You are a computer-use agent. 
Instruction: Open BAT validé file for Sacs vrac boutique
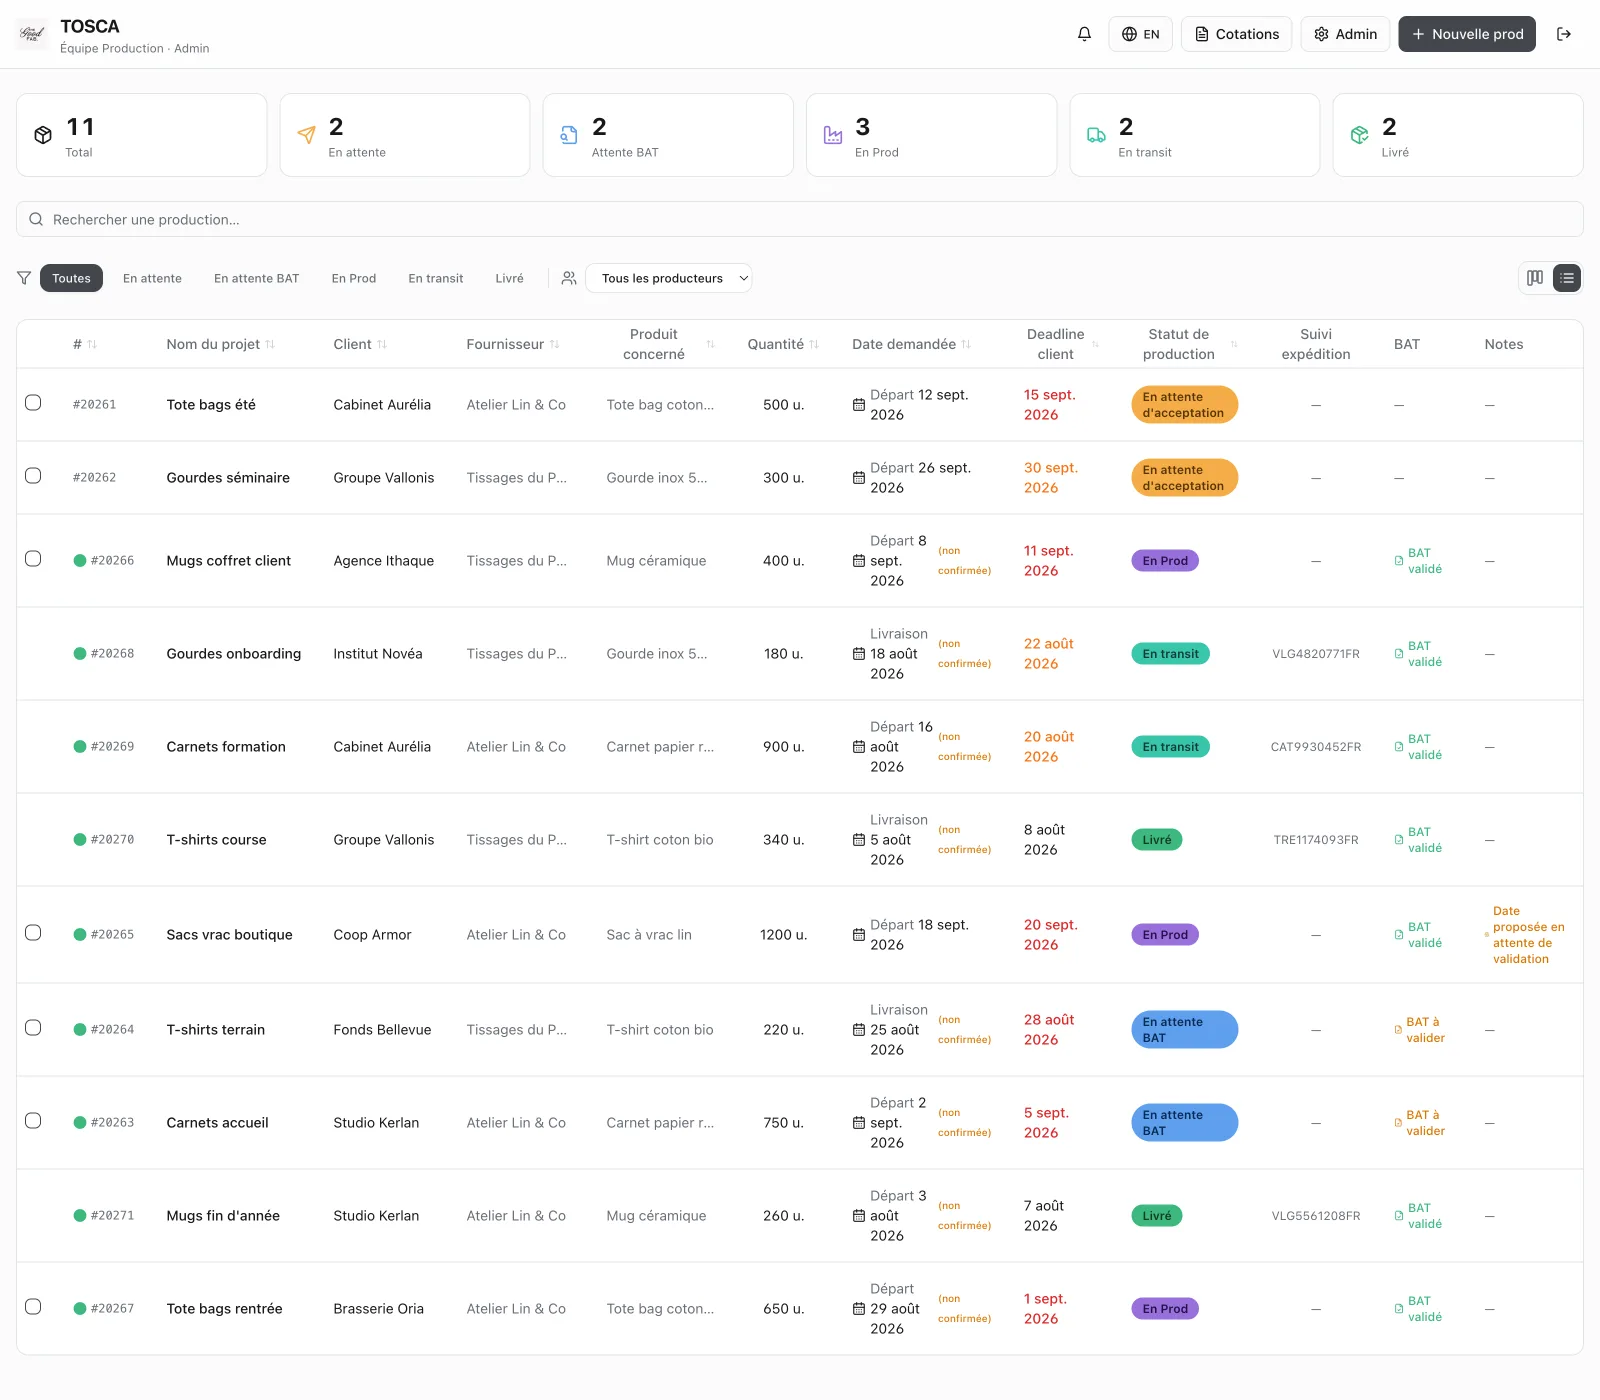(1418, 935)
